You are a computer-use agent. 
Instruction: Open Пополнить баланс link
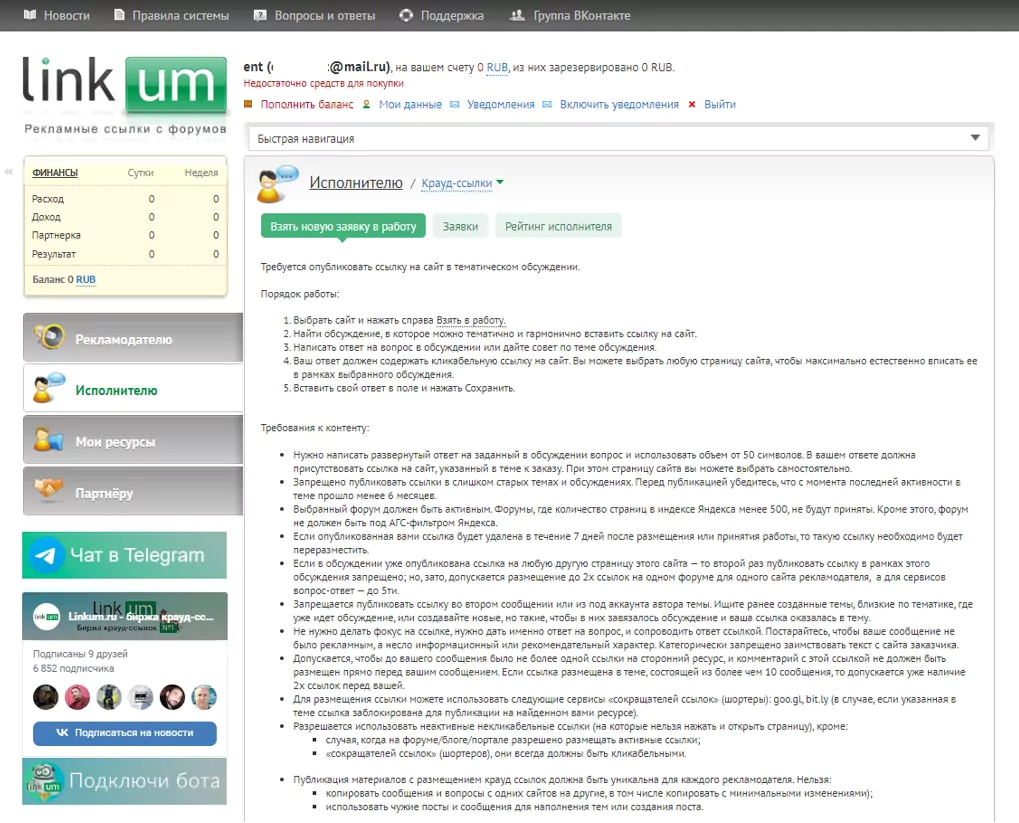point(307,104)
